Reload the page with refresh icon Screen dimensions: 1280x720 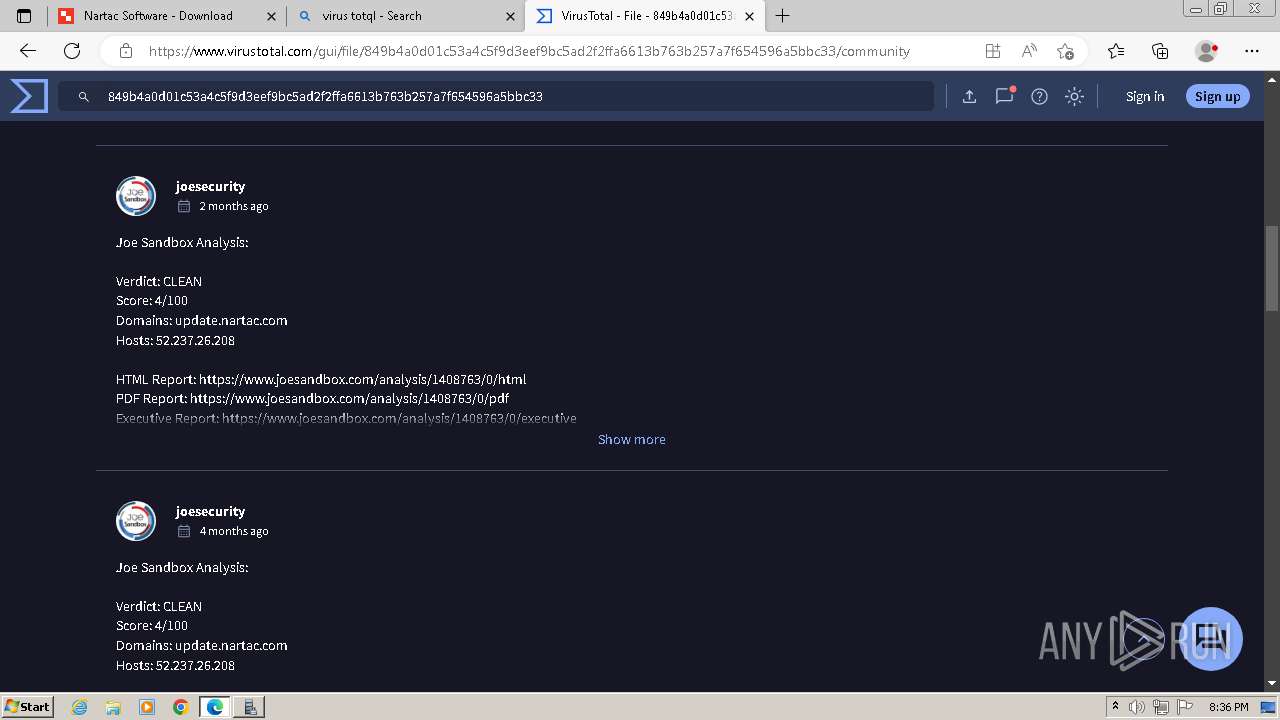pyautogui.click(x=72, y=51)
